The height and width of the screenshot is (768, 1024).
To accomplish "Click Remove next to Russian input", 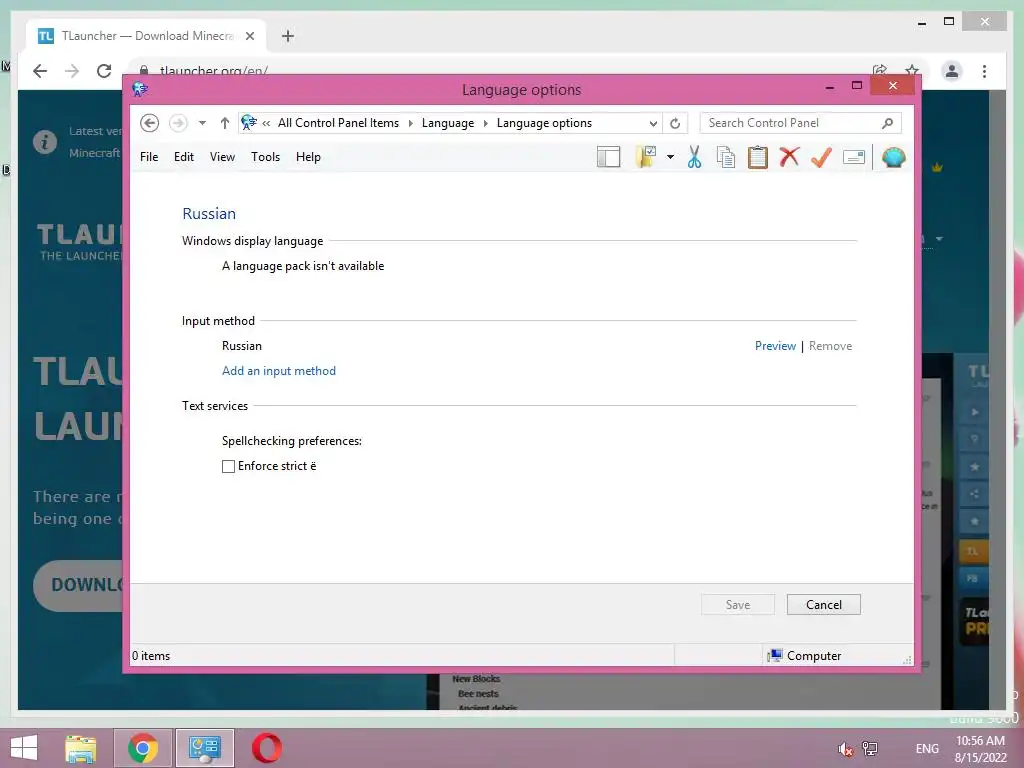I will coord(830,345).
